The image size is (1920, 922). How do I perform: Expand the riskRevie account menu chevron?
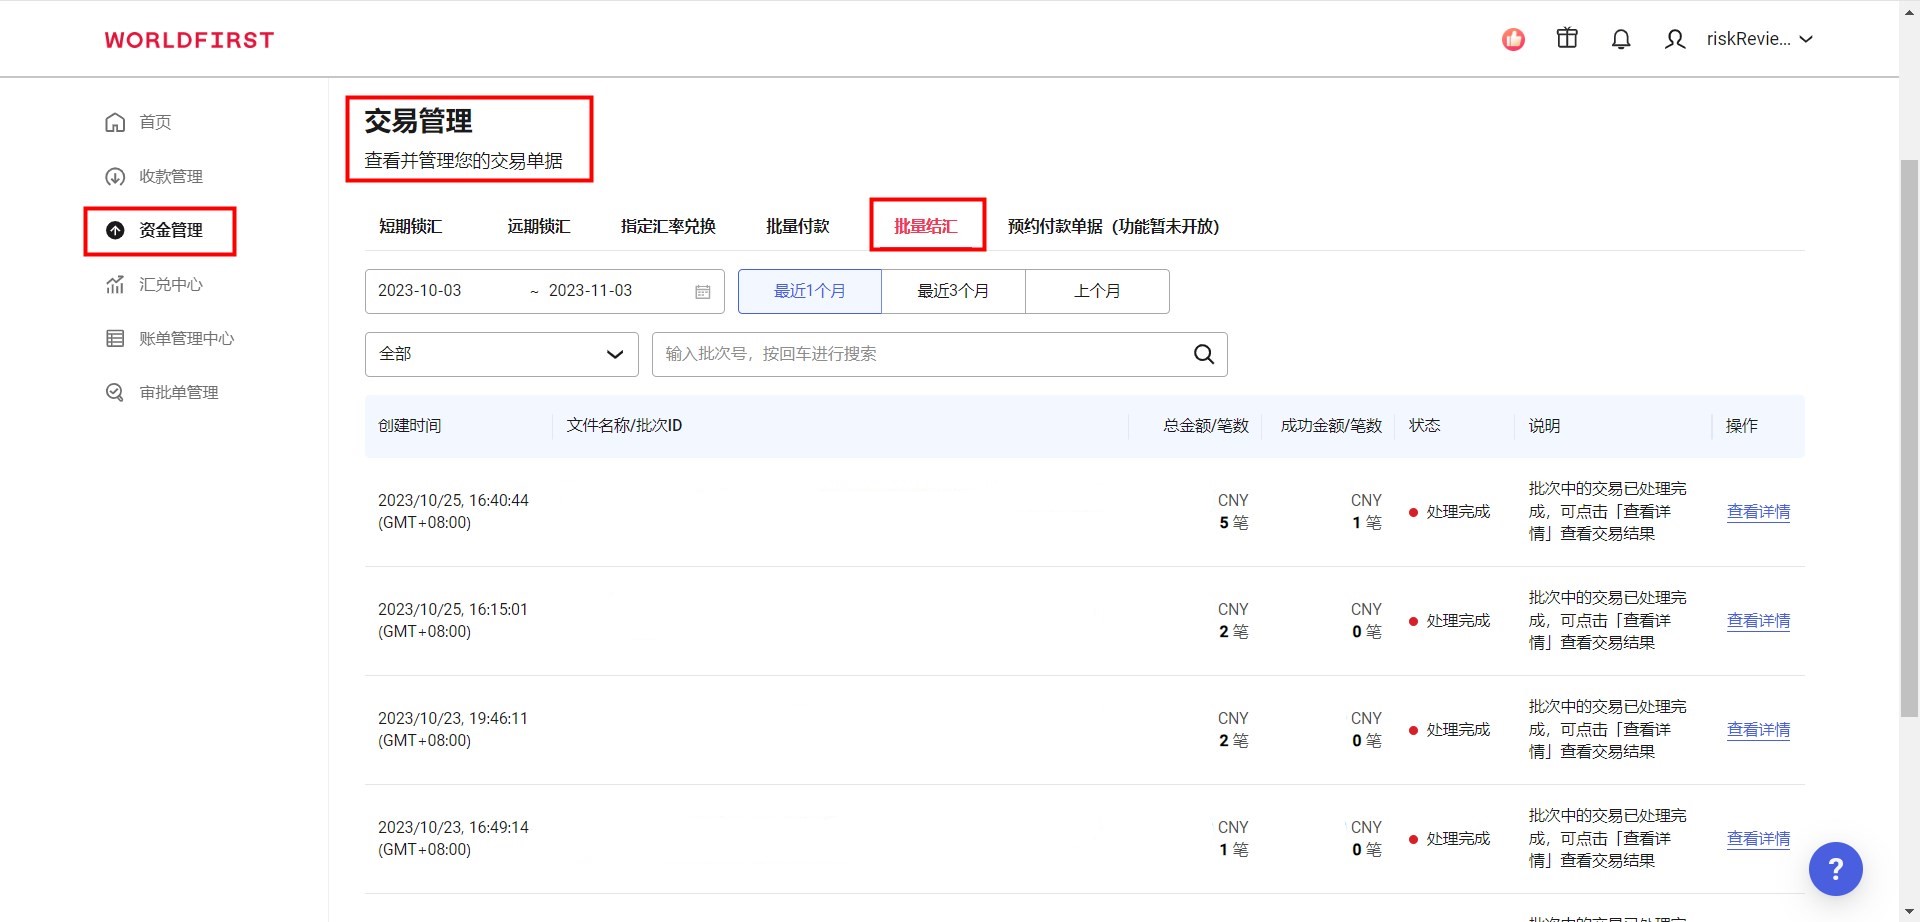click(x=1806, y=39)
